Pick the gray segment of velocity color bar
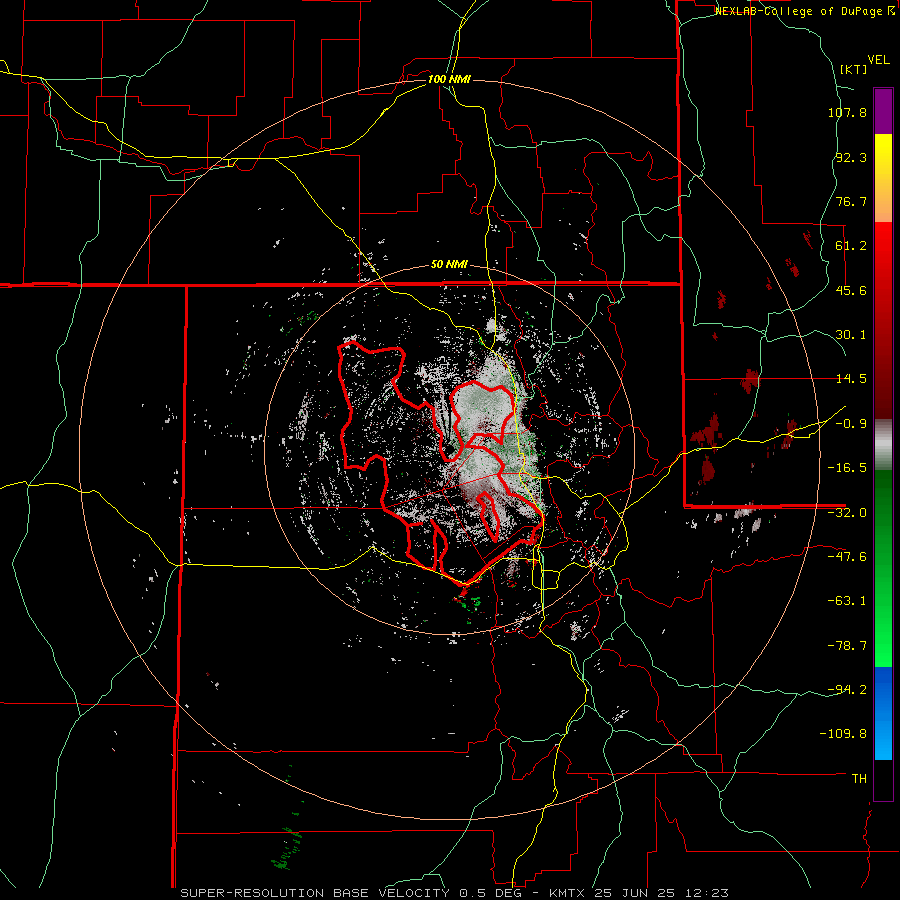Screen dimensions: 900x900 (x=883, y=445)
